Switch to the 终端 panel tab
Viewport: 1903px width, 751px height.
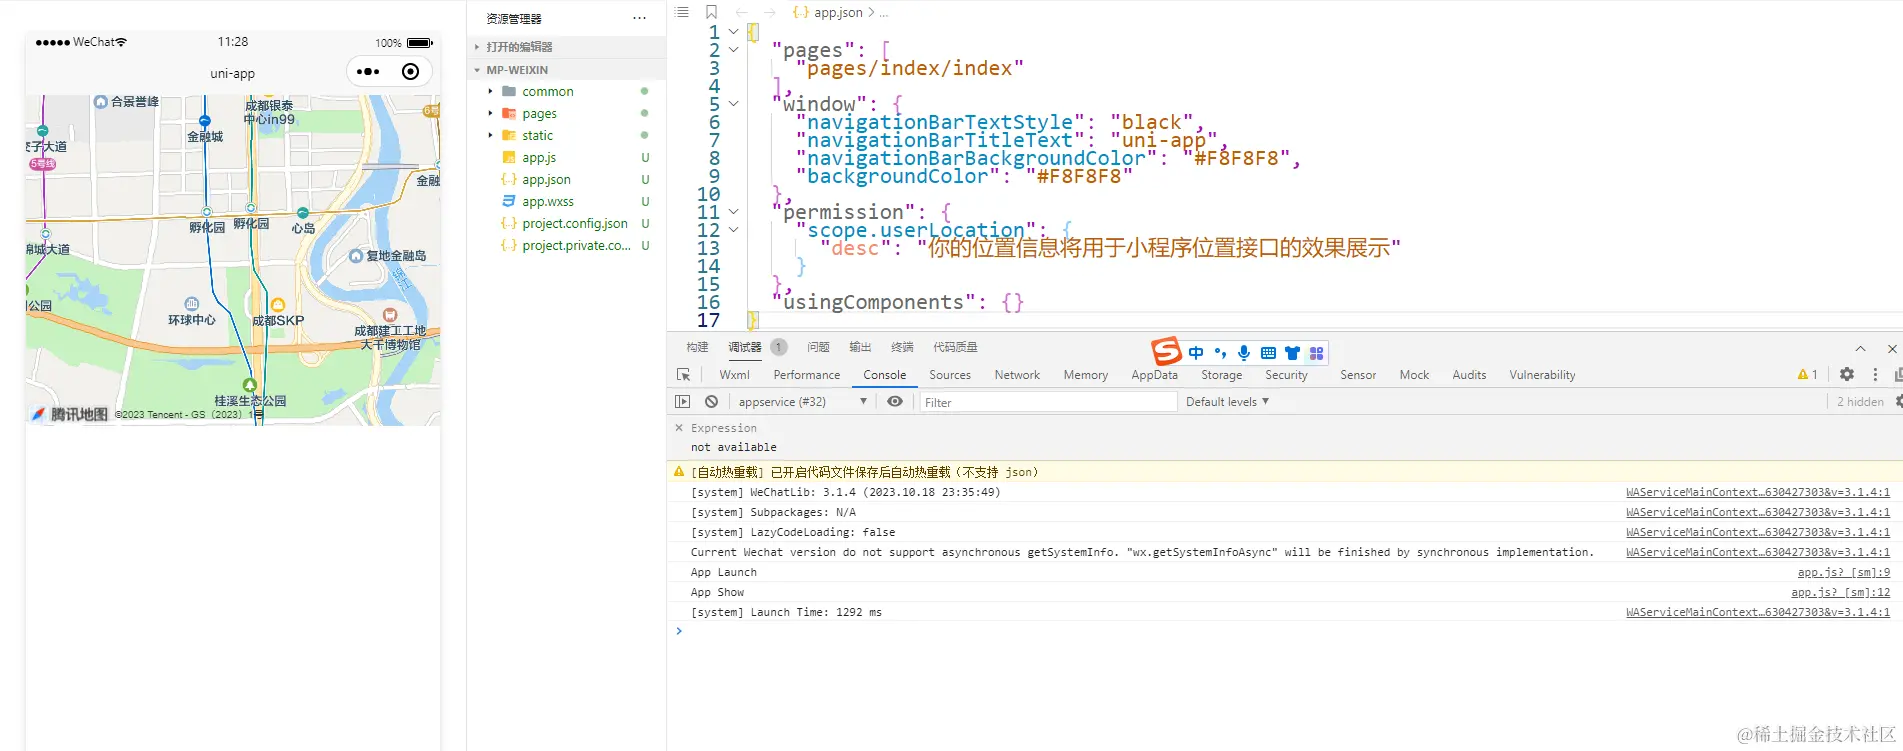902,347
